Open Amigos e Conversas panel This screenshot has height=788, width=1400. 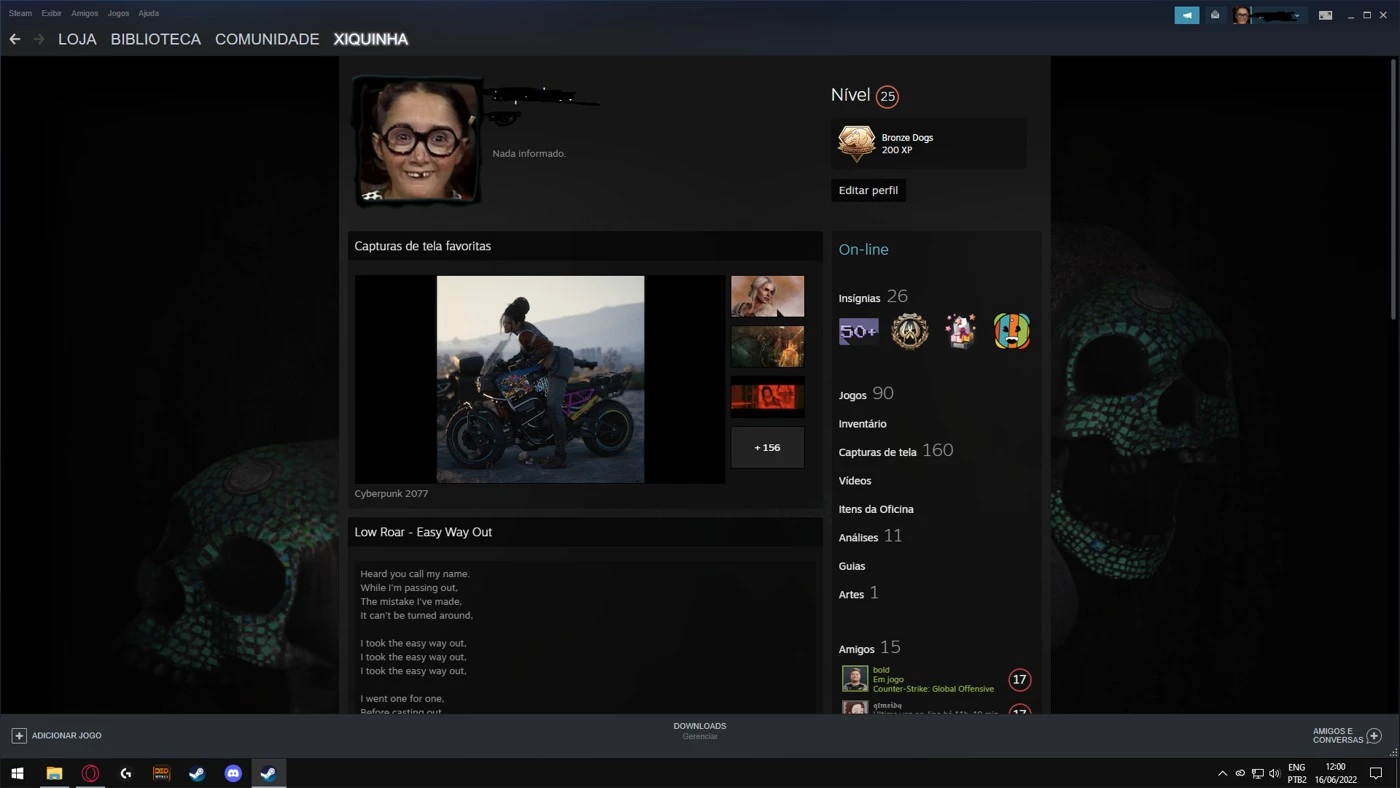(x=1347, y=736)
